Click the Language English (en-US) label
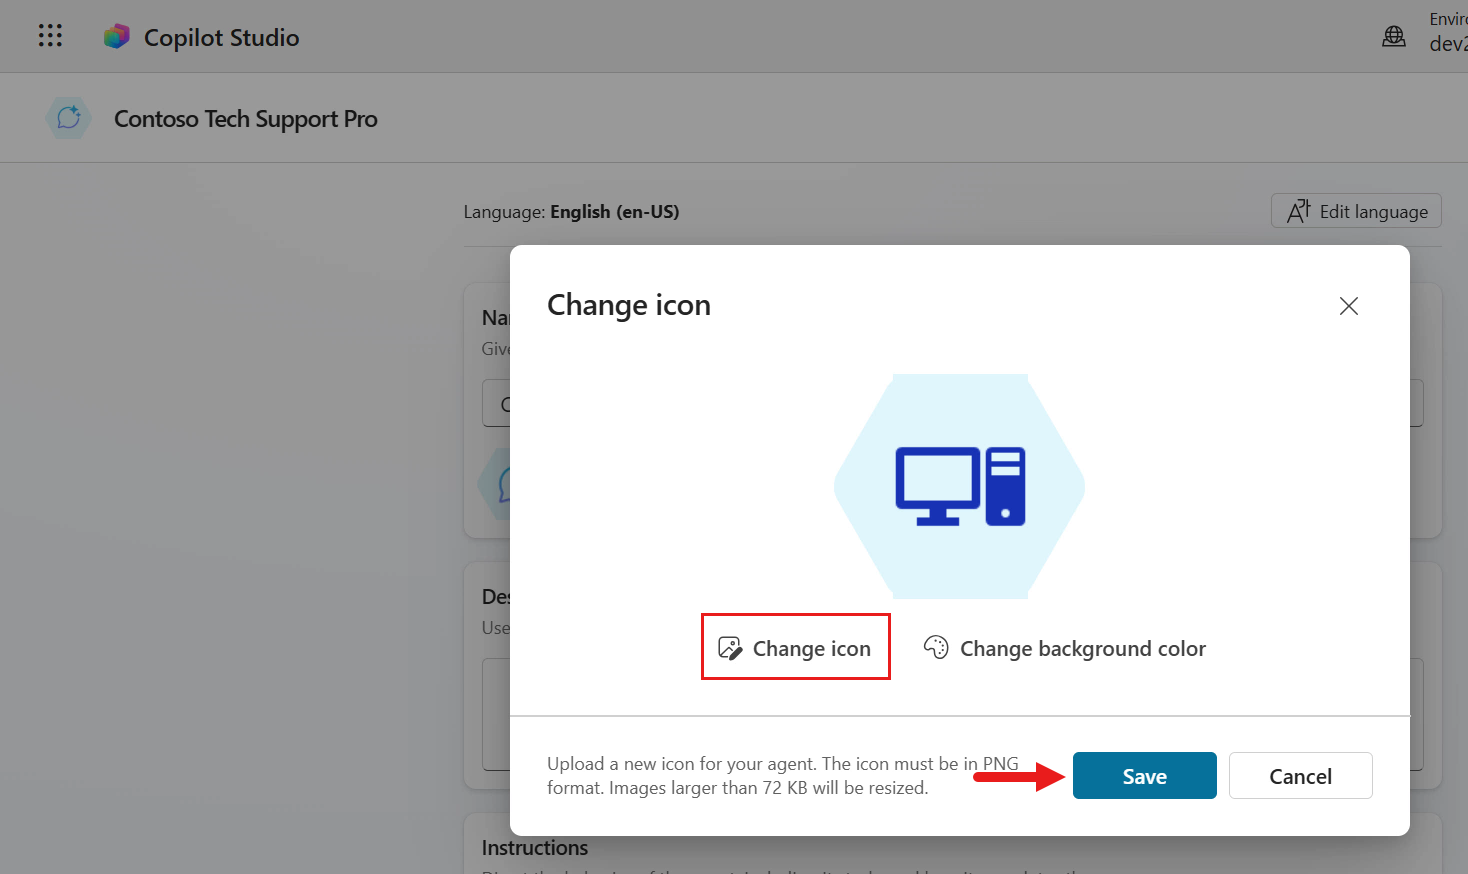The height and width of the screenshot is (874, 1468). tap(571, 212)
